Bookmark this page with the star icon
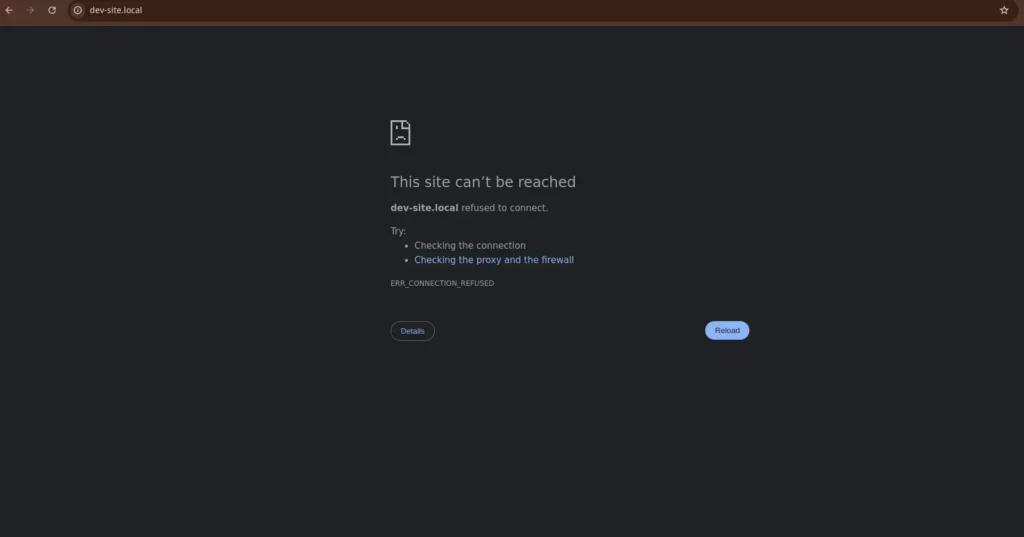This screenshot has width=1024, height=537. pos(1004,10)
